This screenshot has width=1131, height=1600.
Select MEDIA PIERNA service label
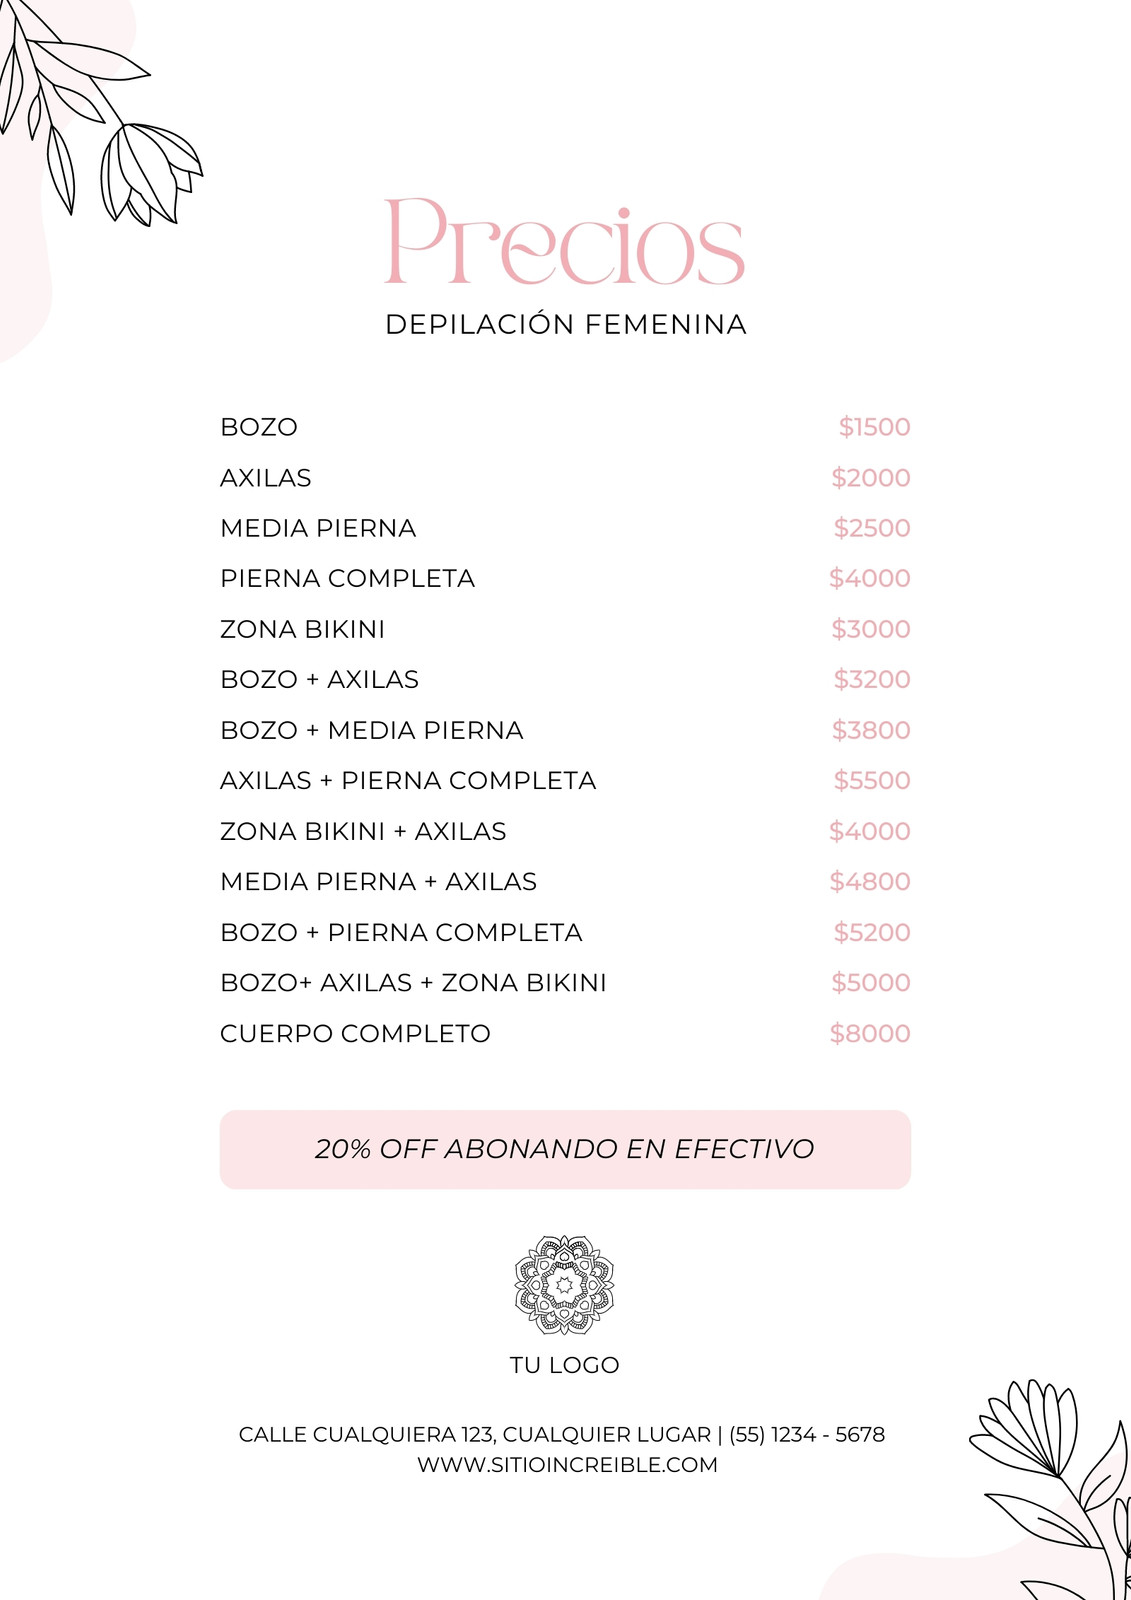click(318, 528)
